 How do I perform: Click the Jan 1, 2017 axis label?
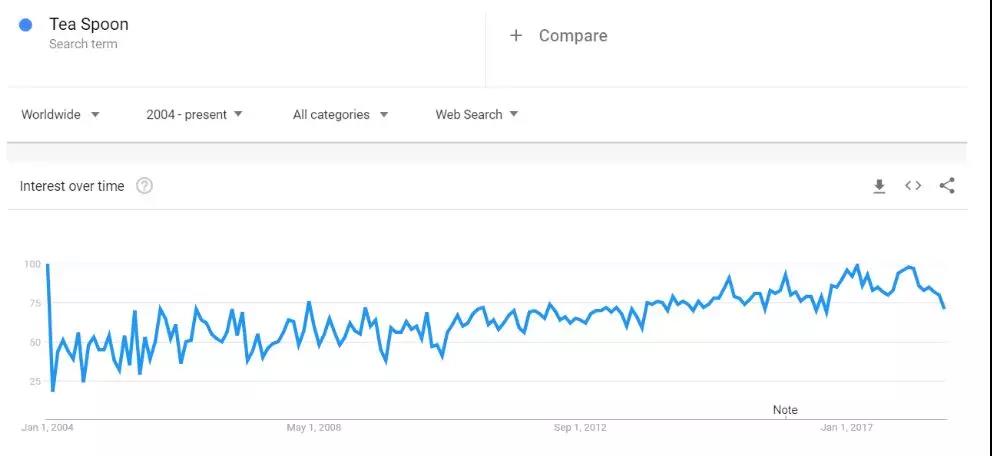(847, 428)
